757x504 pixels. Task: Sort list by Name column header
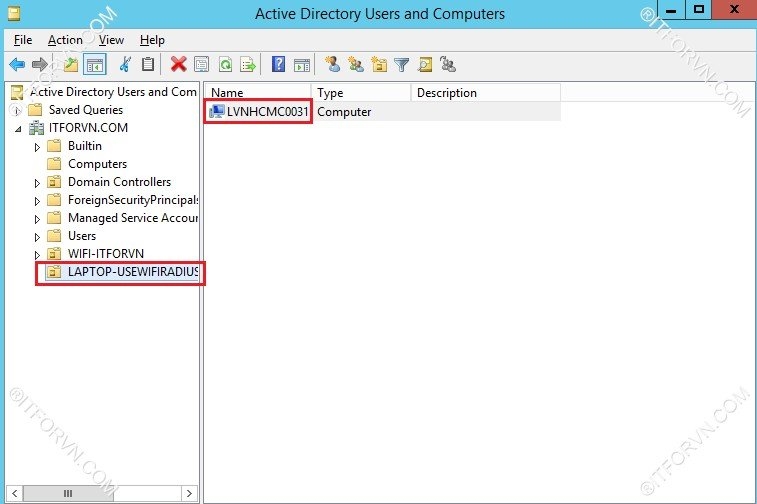pyautogui.click(x=258, y=93)
